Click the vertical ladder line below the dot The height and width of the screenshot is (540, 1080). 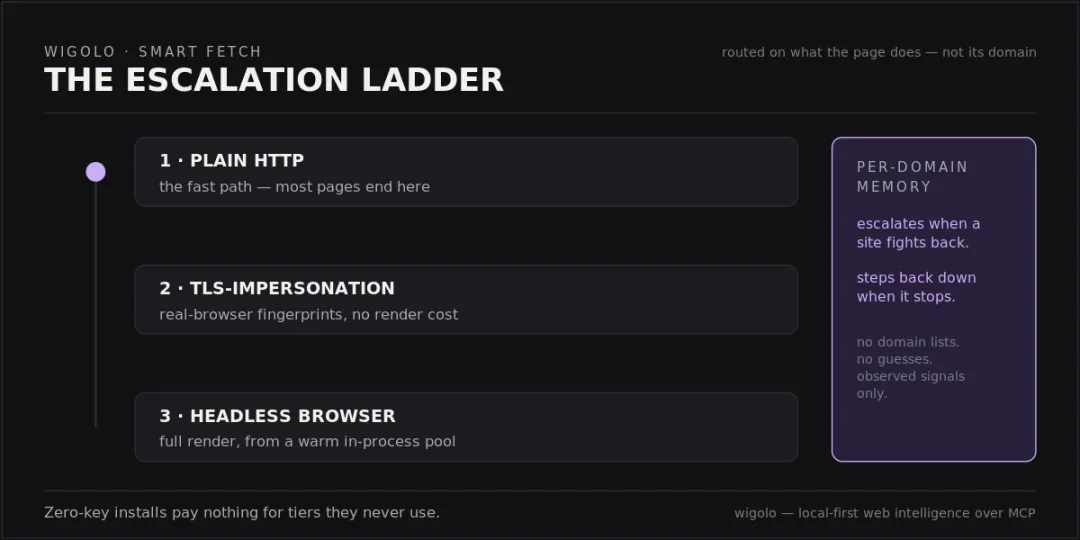pos(96,305)
